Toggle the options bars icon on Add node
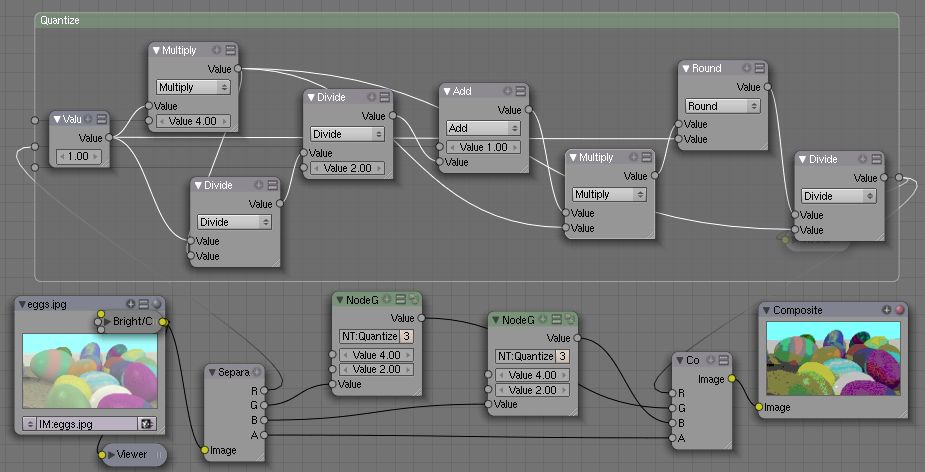This screenshot has width=925, height=472. click(520, 91)
